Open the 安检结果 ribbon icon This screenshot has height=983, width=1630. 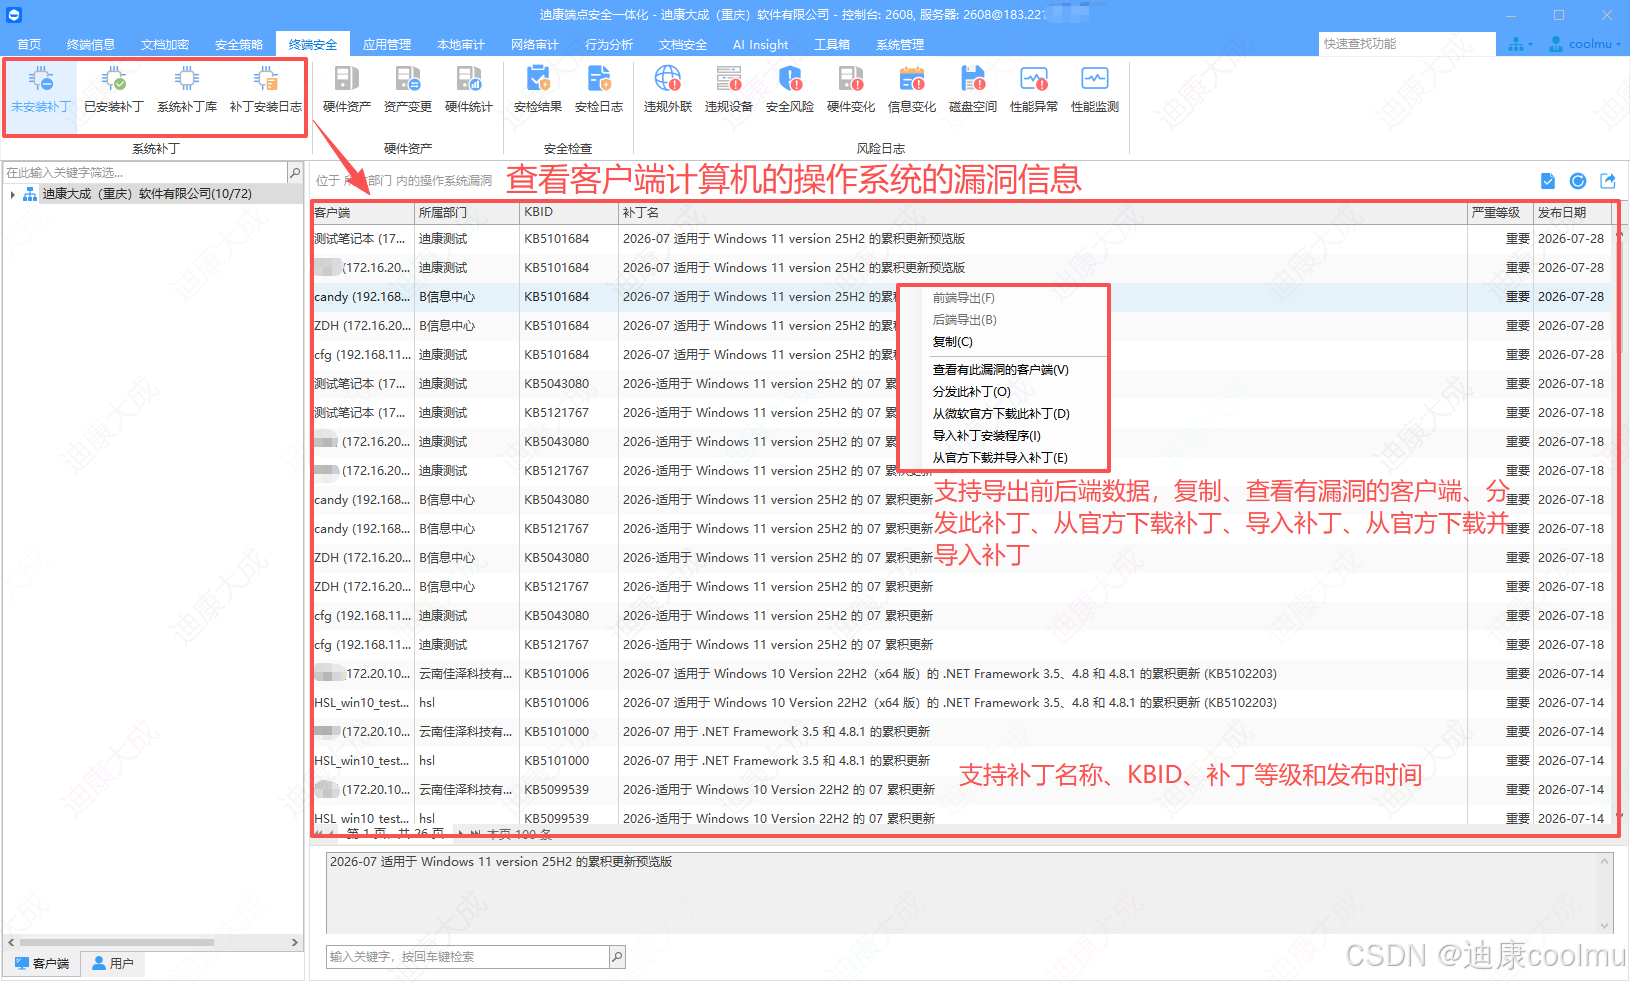(x=538, y=89)
